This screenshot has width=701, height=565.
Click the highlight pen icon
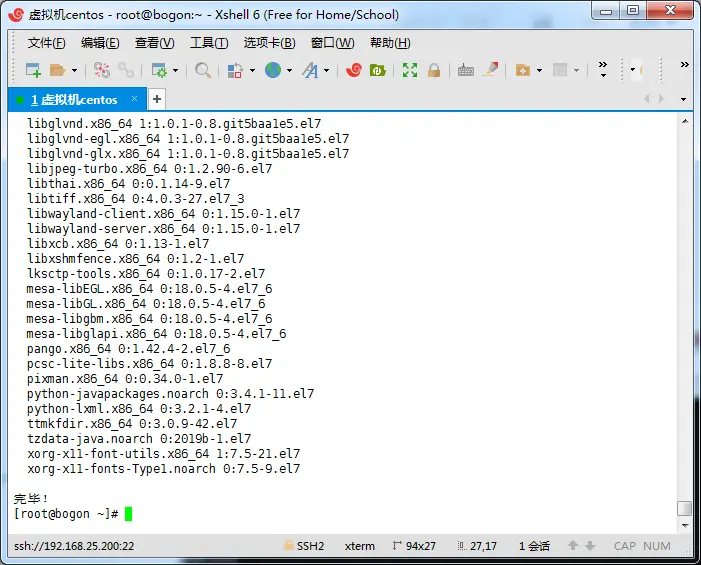point(490,69)
